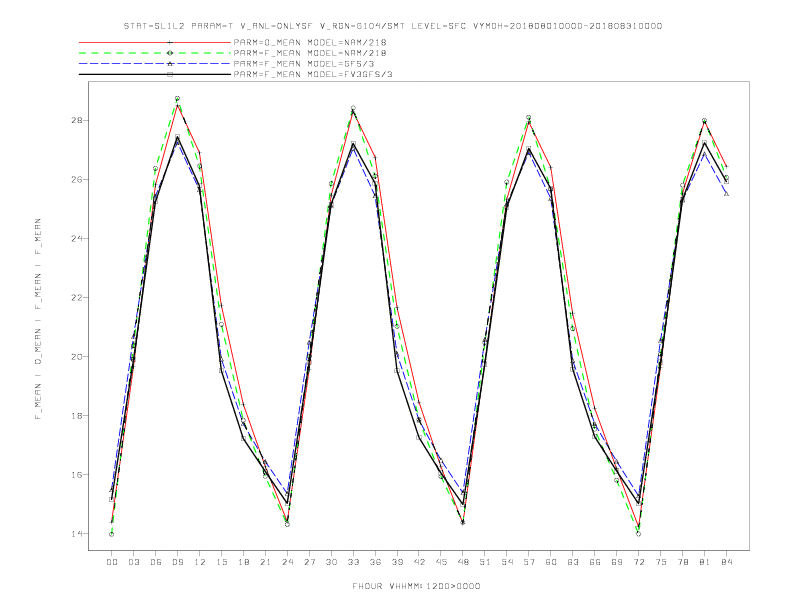This screenshot has width=792, height=612.
Task: Click x-axis tick label 48
Action: [x=463, y=562]
